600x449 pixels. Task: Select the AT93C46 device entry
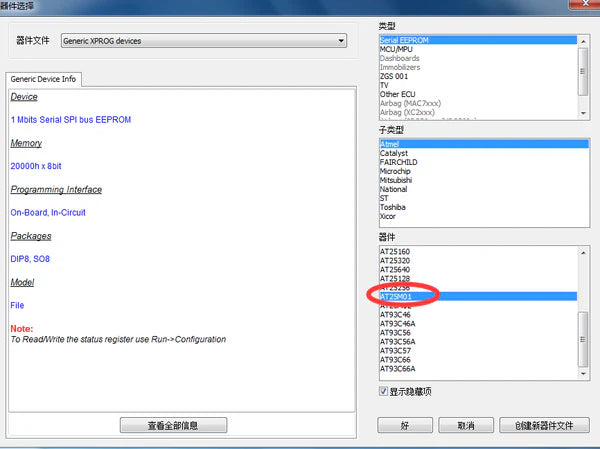[395, 315]
